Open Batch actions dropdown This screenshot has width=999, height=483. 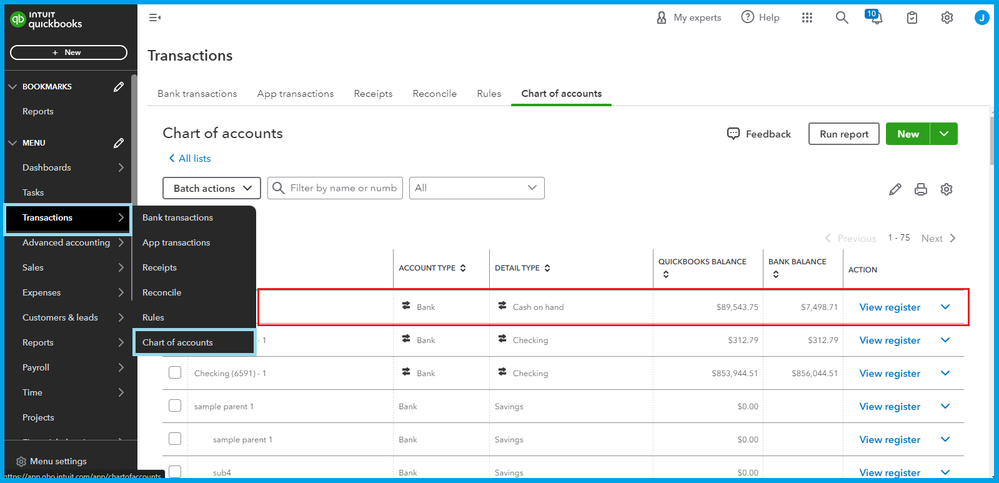212,189
